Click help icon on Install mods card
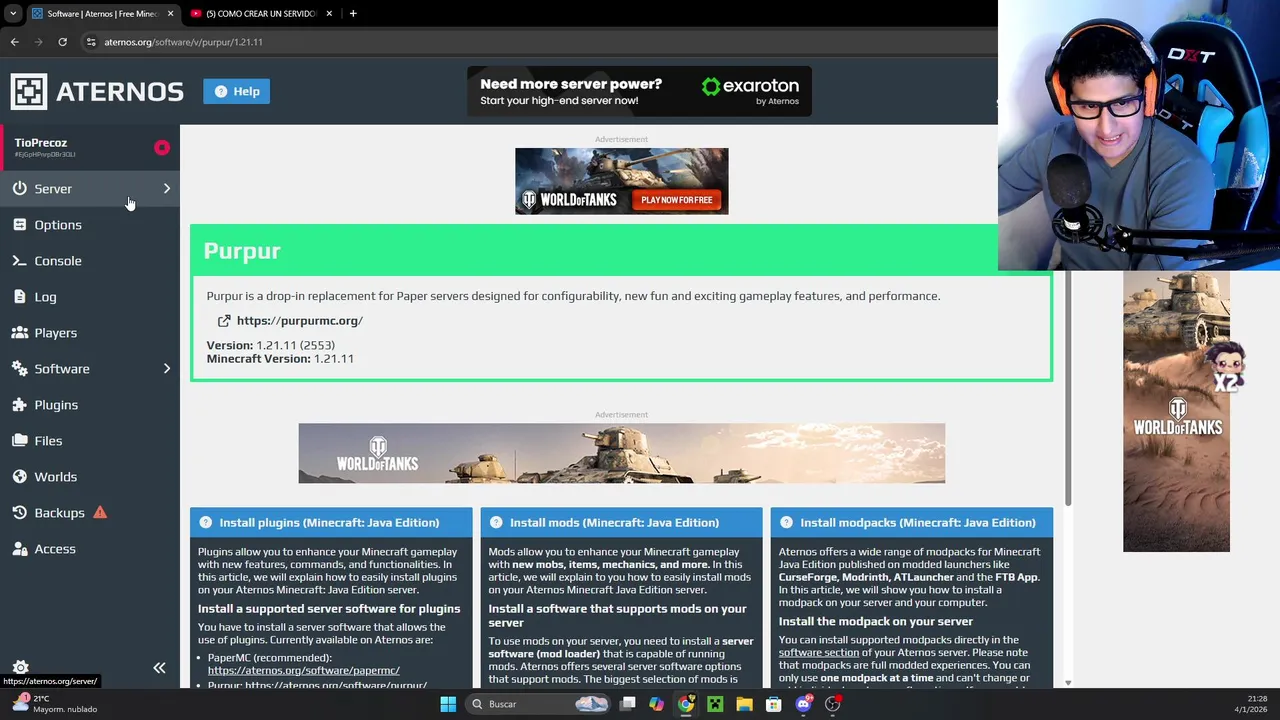The image size is (1280, 720). (x=495, y=522)
